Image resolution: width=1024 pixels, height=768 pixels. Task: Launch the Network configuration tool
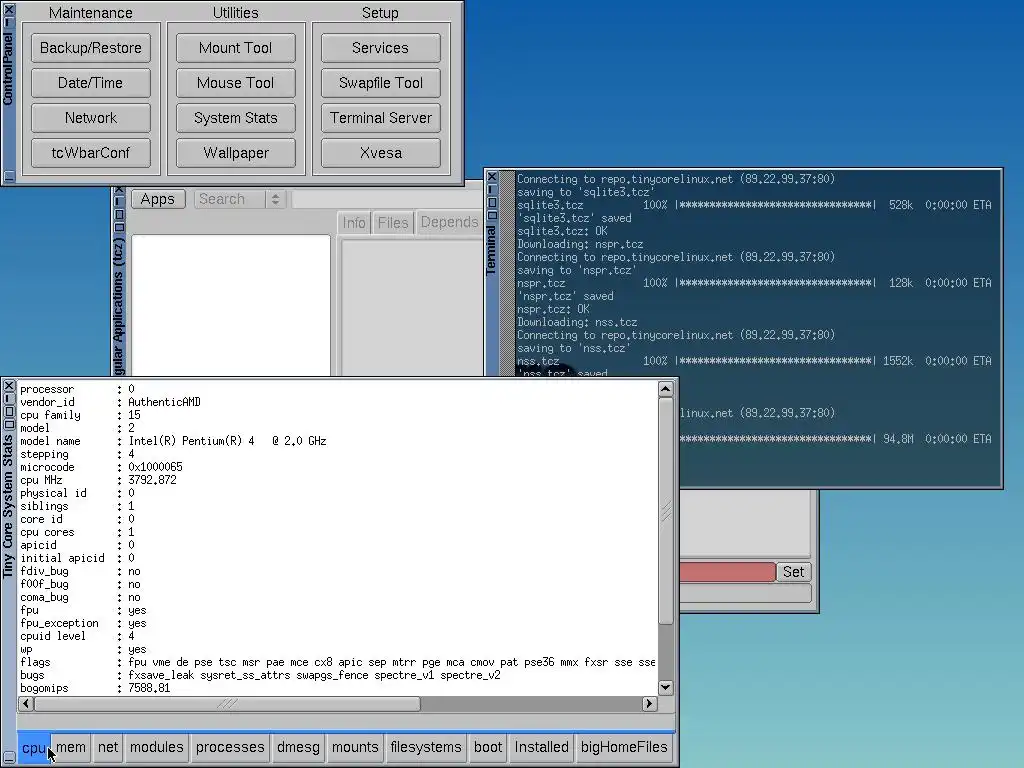(x=91, y=118)
